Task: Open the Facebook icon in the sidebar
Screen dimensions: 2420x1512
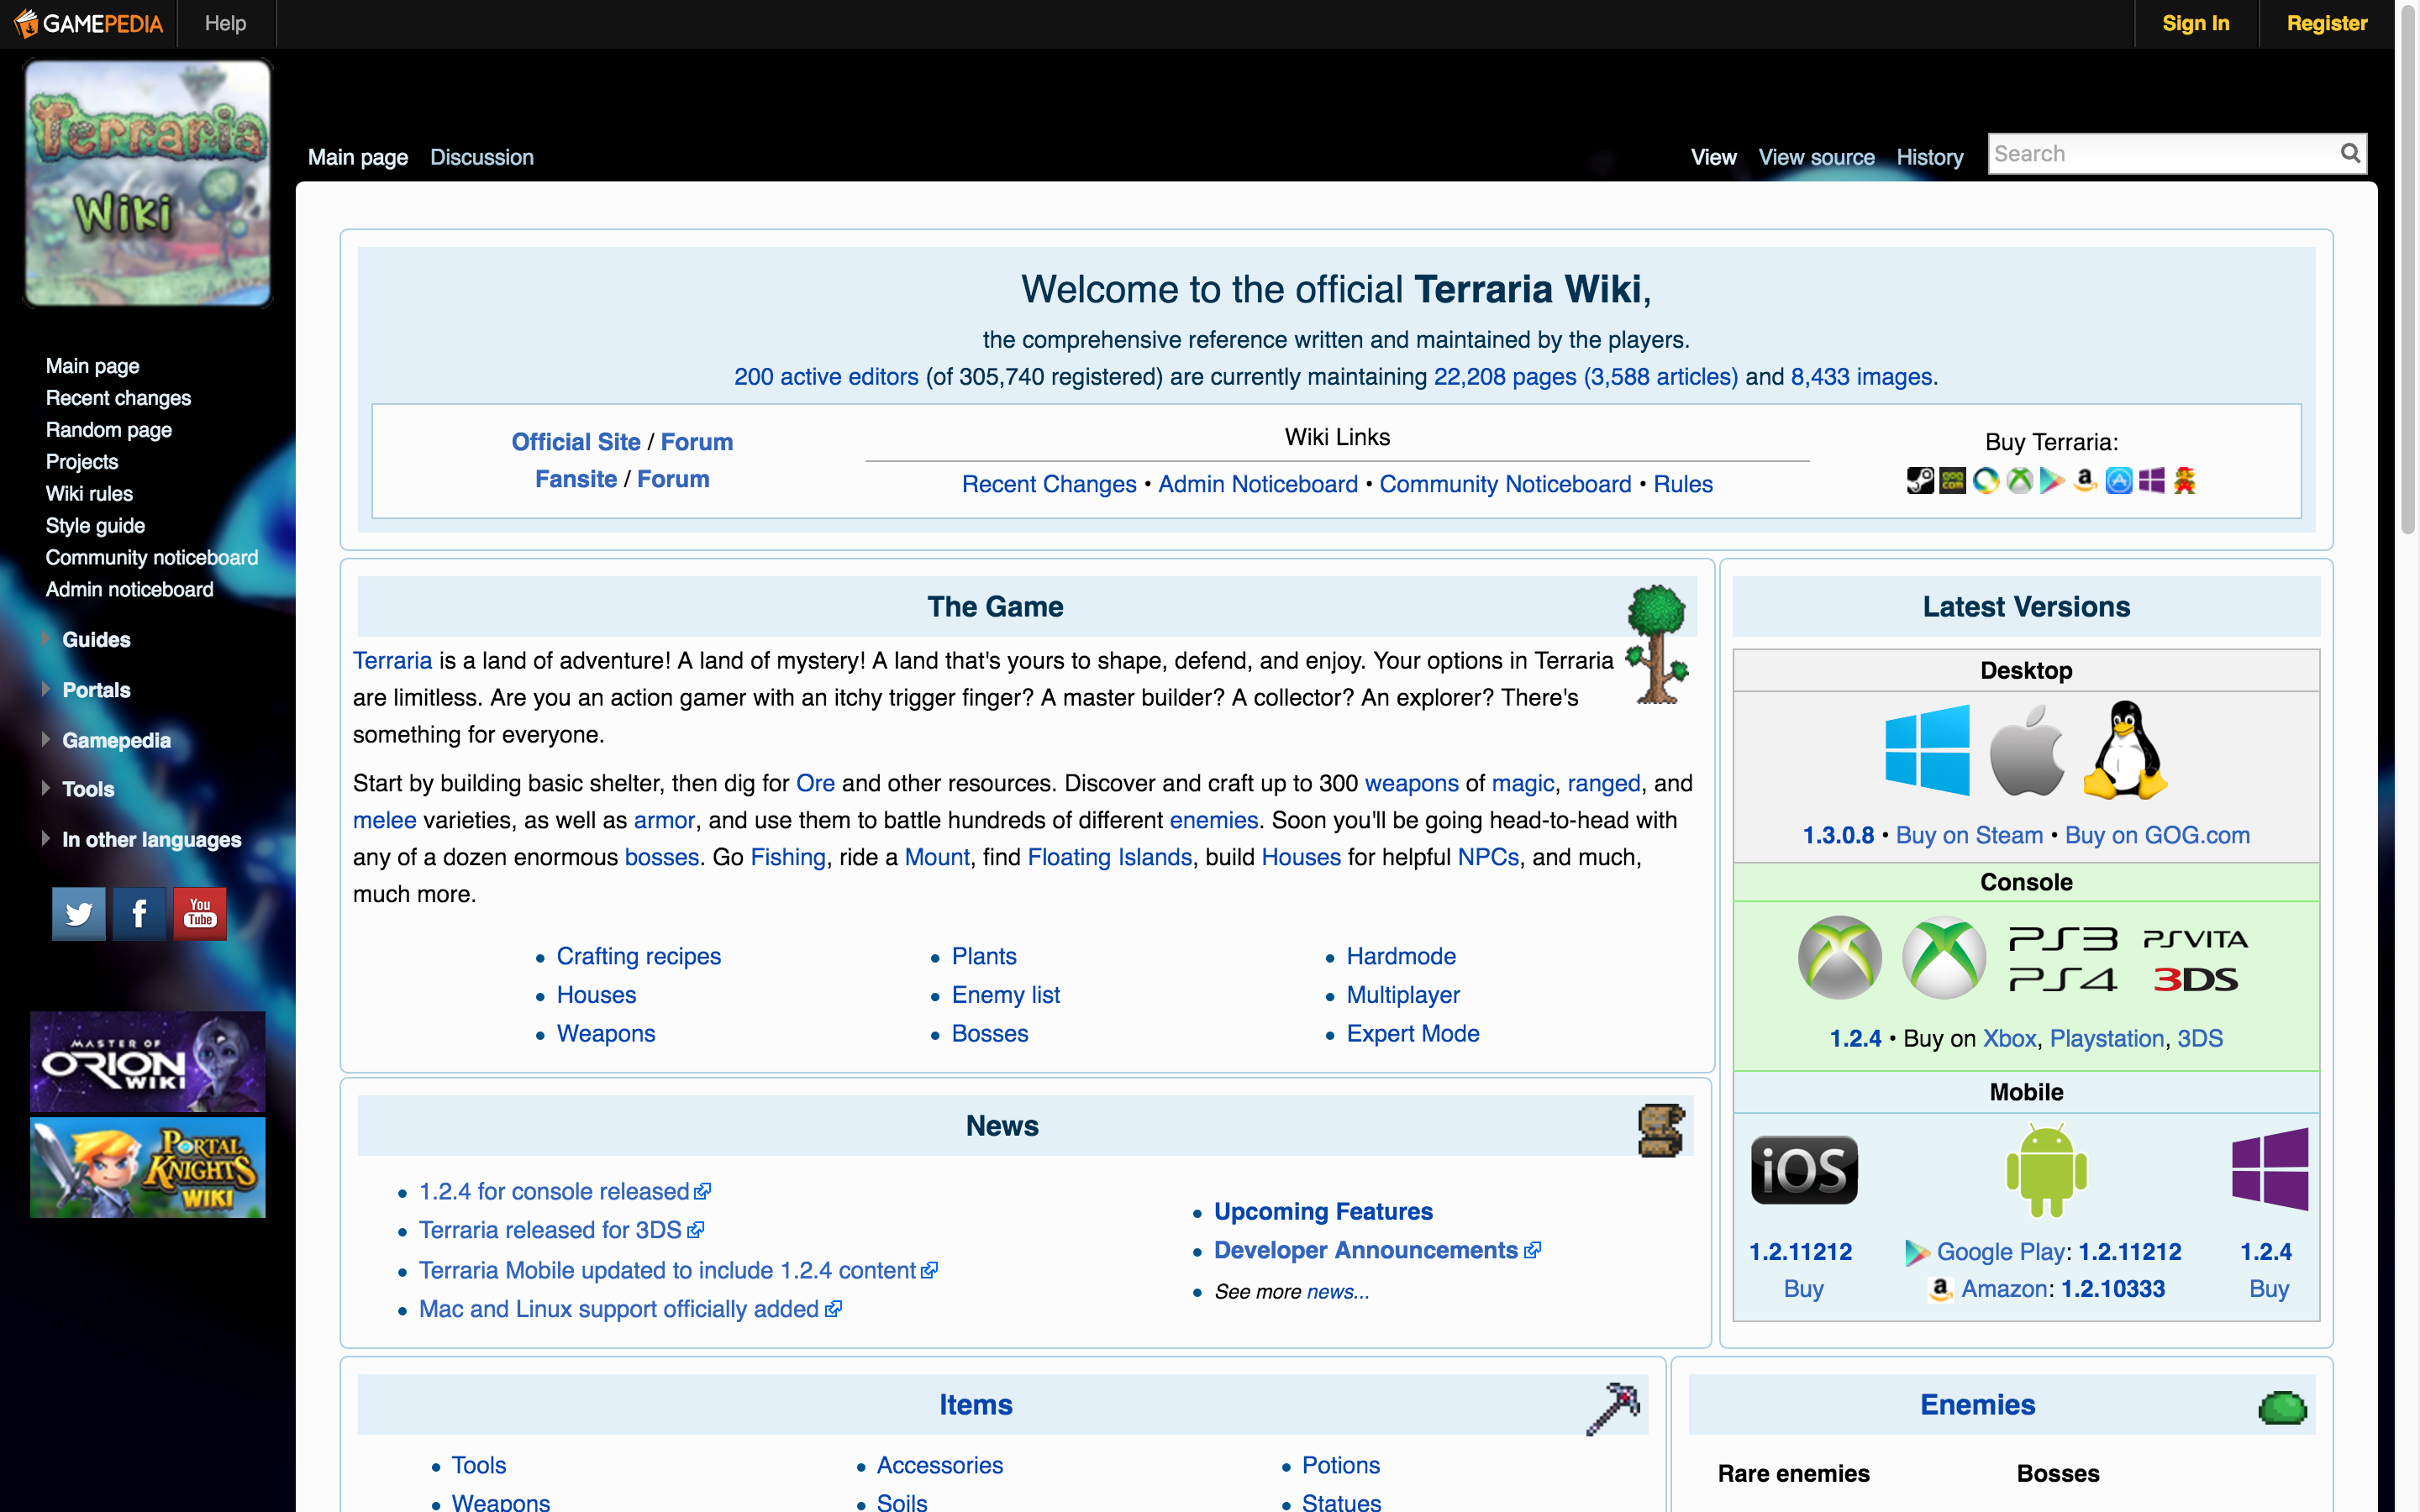Action: 139,914
